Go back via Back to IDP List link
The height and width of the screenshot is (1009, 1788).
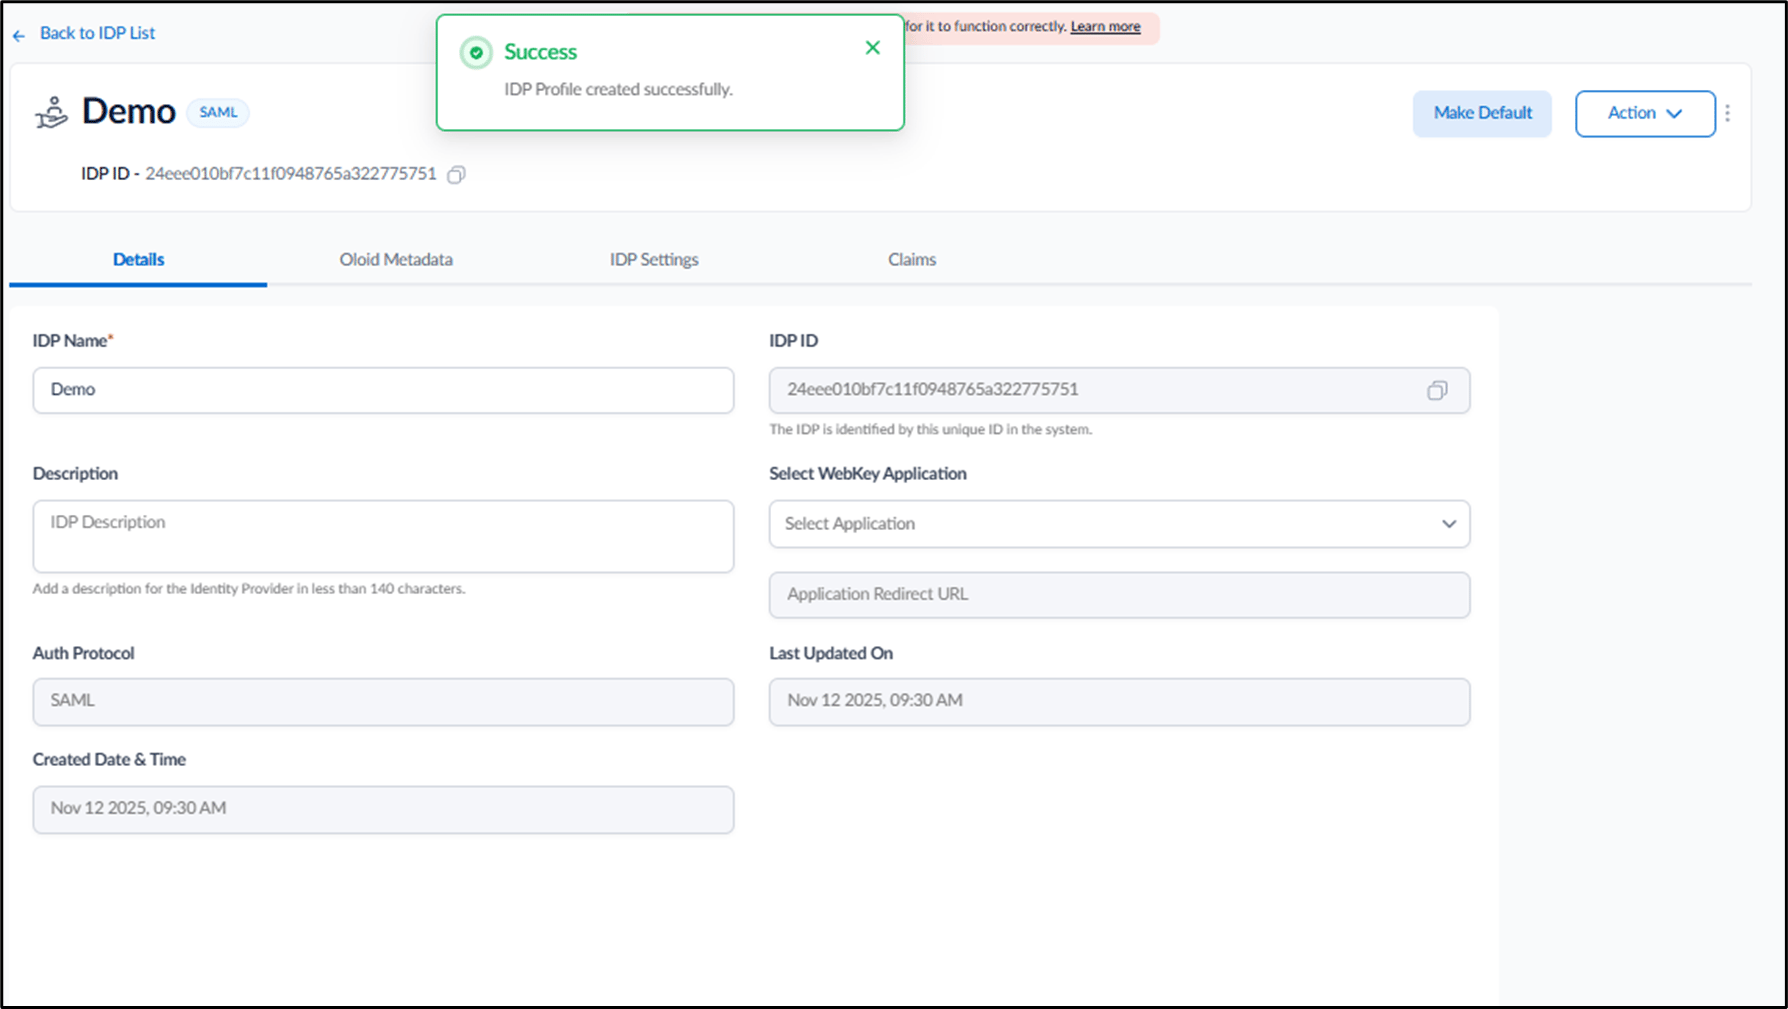click(x=97, y=33)
